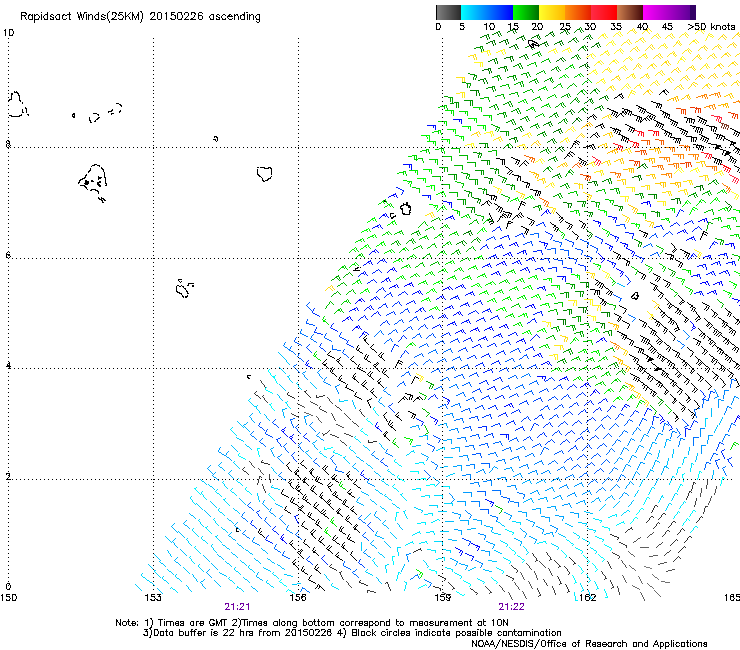The image size is (740, 650).
Task: Click the legend tick label '25'
Action: click(565, 27)
